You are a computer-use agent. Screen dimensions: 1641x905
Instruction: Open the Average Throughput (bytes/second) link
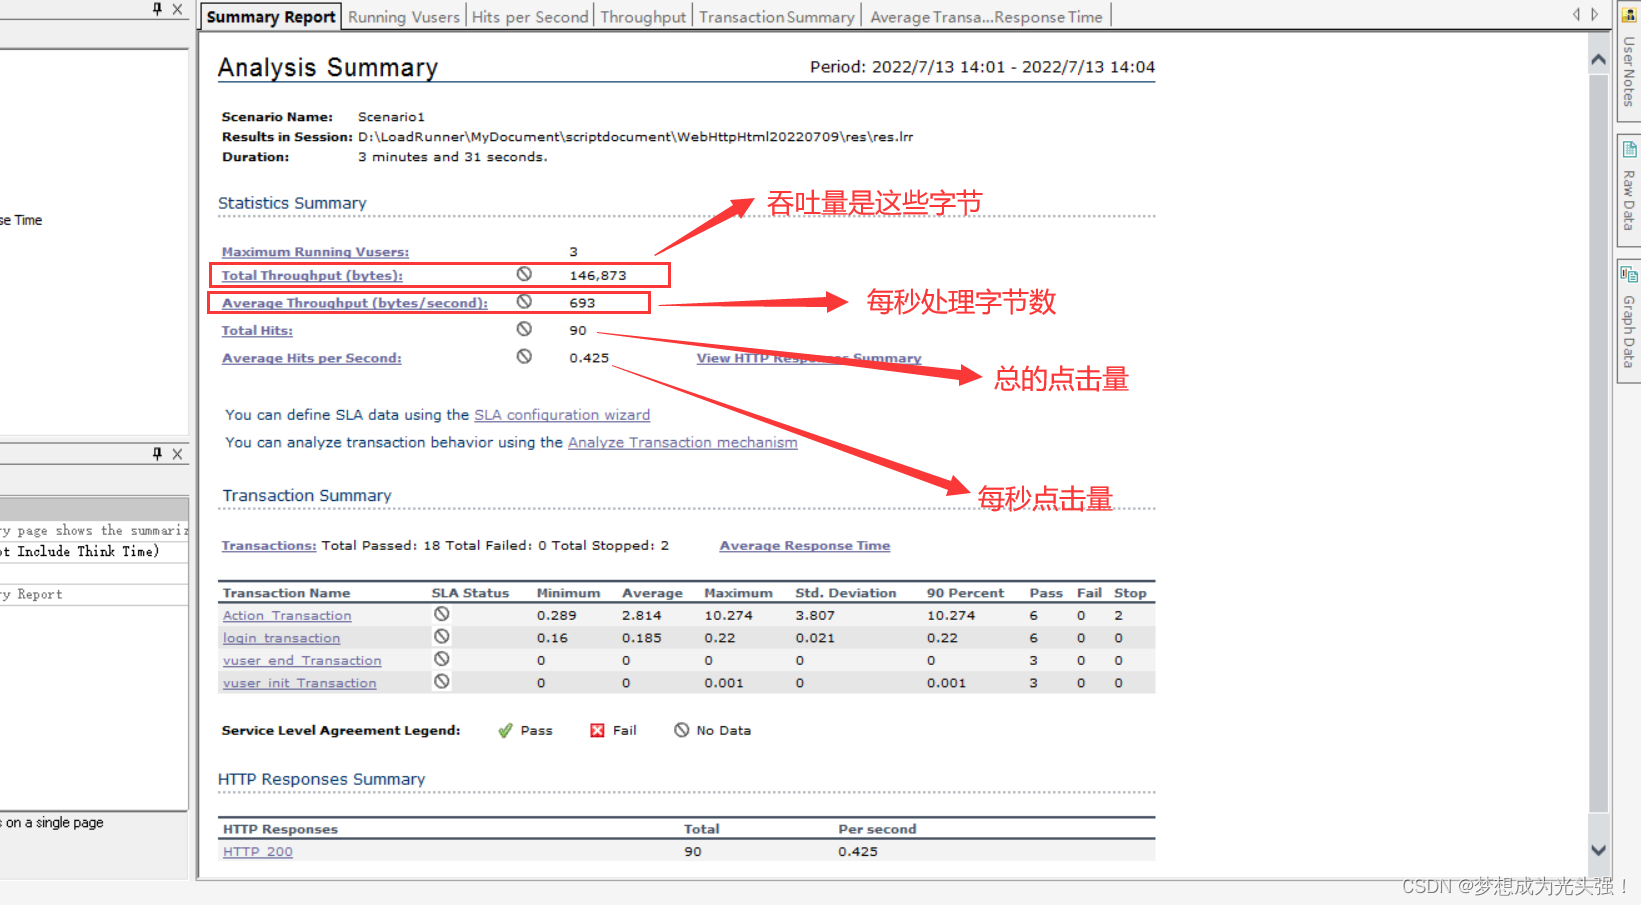point(355,303)
